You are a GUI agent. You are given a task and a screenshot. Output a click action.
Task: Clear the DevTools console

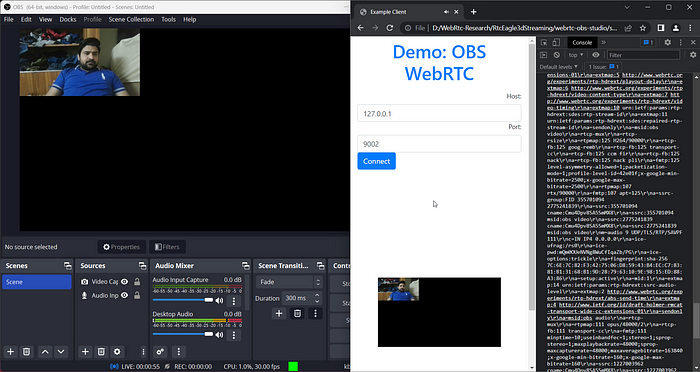(x=556, y=55)
